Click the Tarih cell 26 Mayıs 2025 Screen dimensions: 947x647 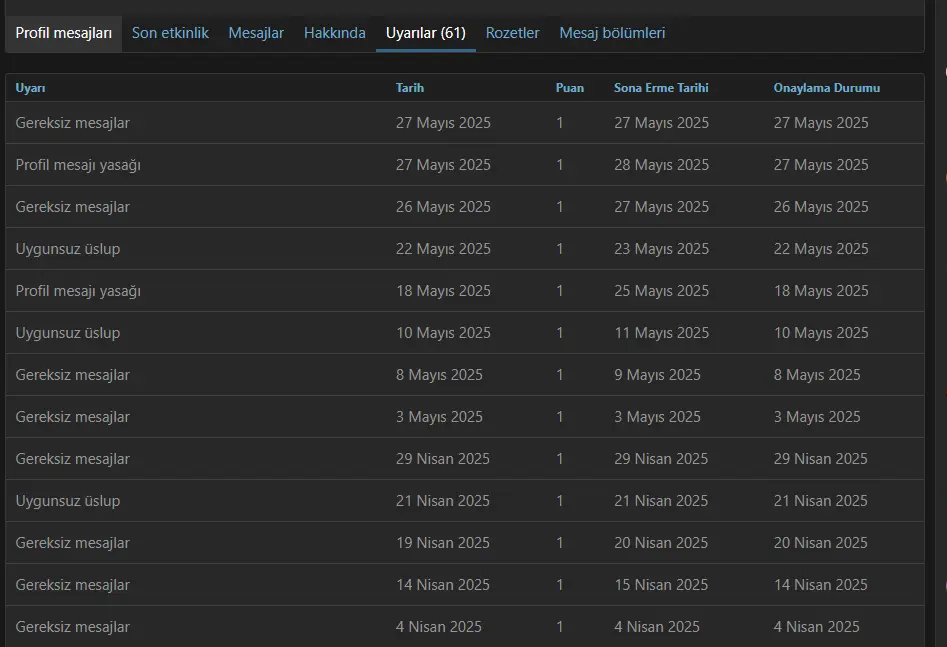pos(443,207)
